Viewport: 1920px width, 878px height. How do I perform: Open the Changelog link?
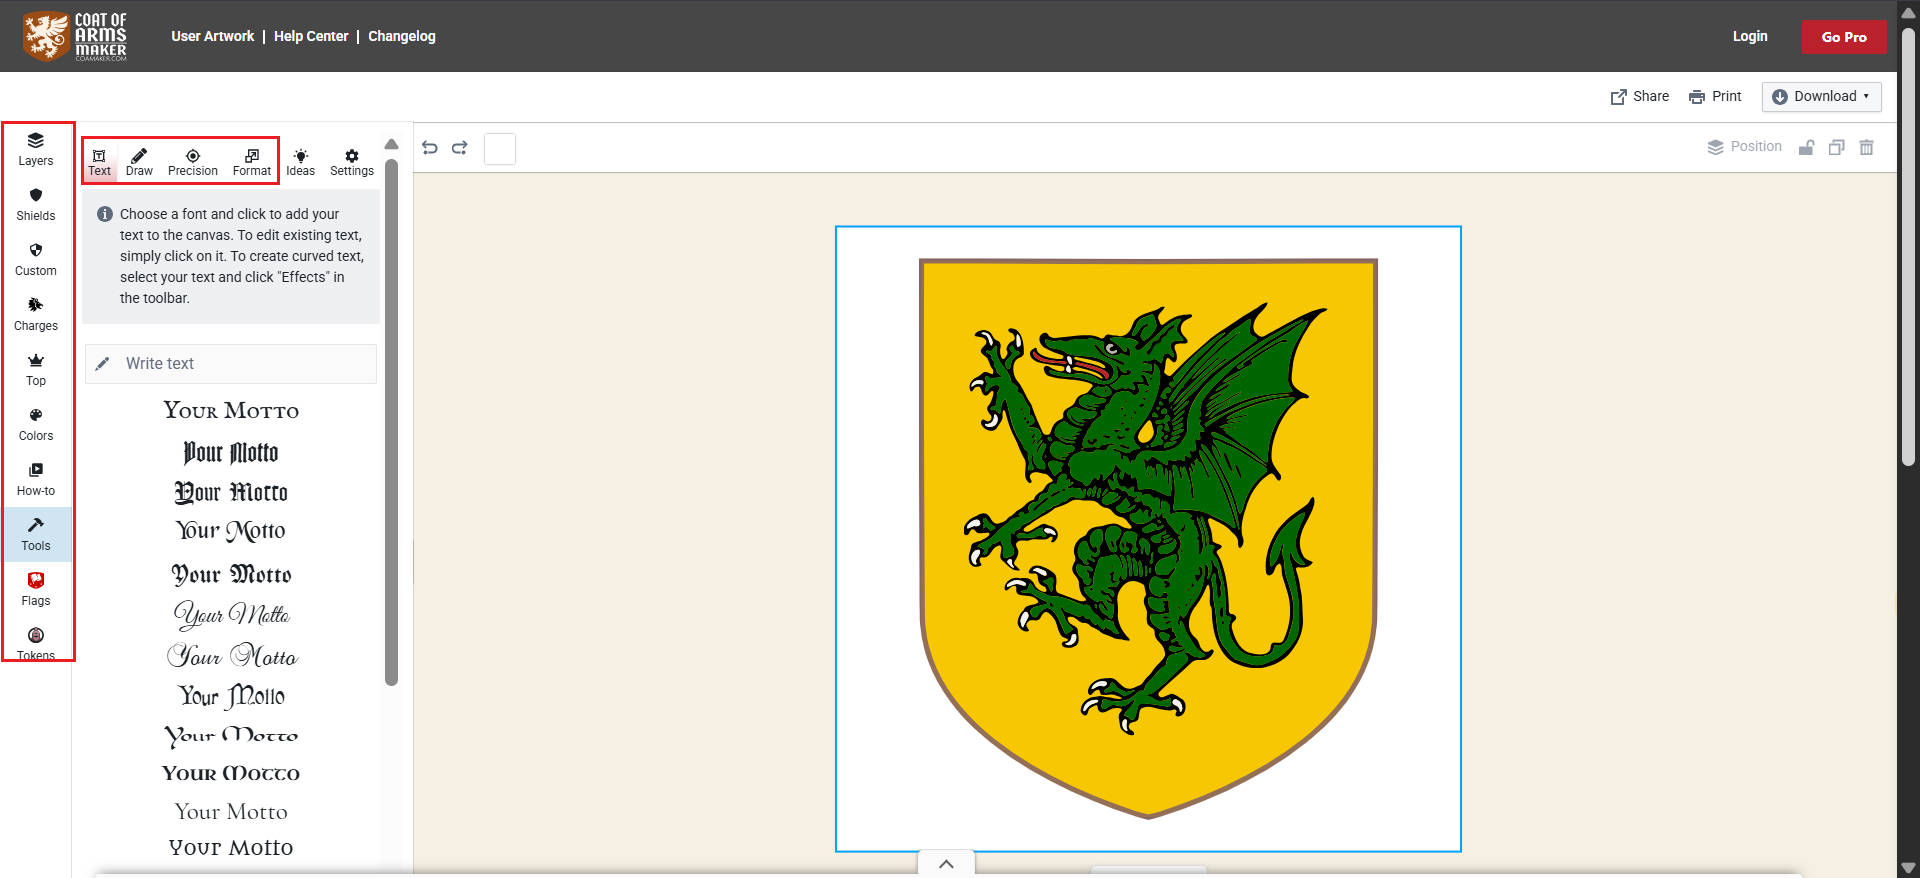click(402, 36)
